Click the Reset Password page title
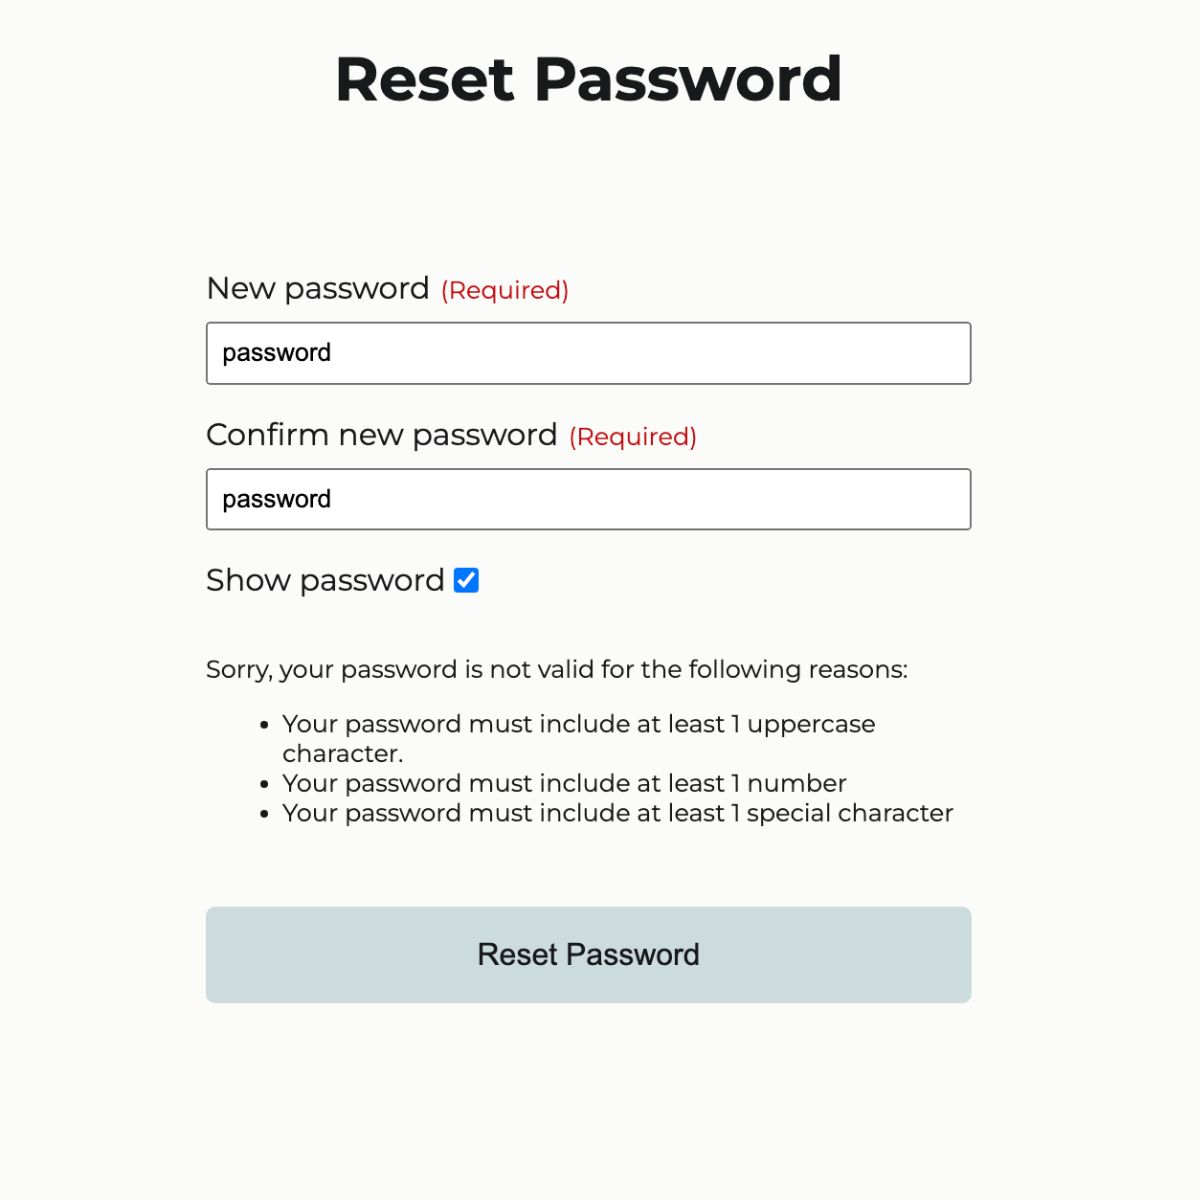The width and height of the screenshot is (1200, 1200). coord(588,78)
